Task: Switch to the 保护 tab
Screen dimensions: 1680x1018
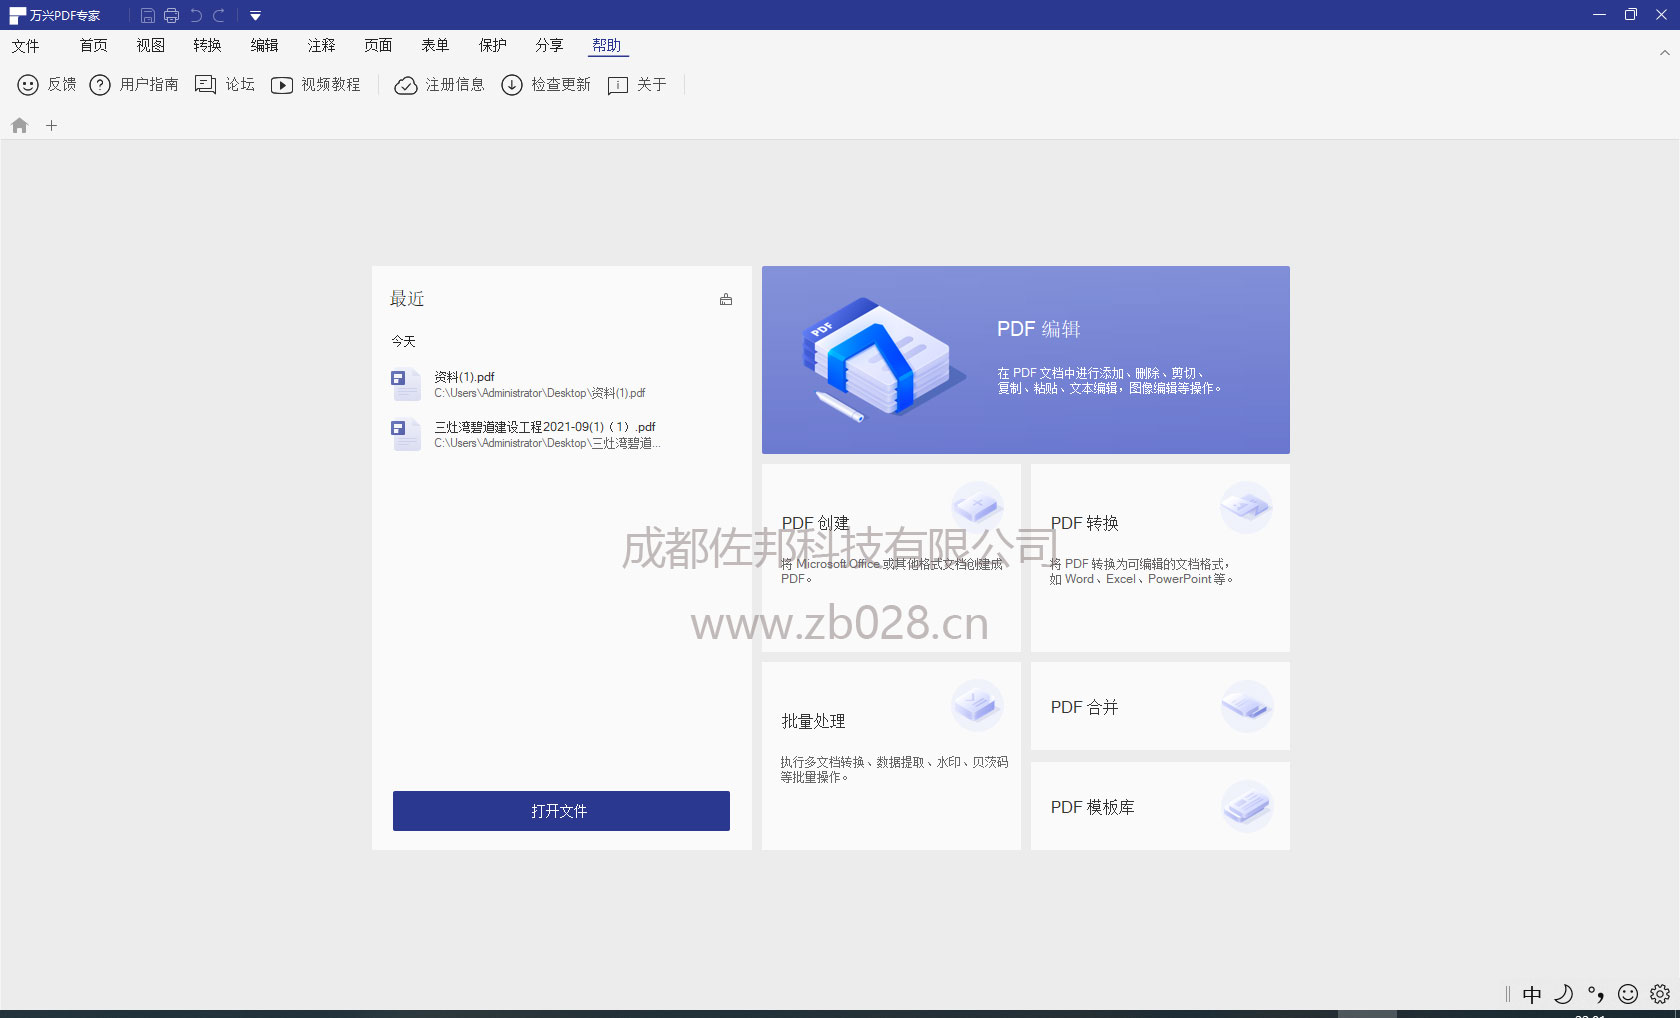Action: (492, 46)
